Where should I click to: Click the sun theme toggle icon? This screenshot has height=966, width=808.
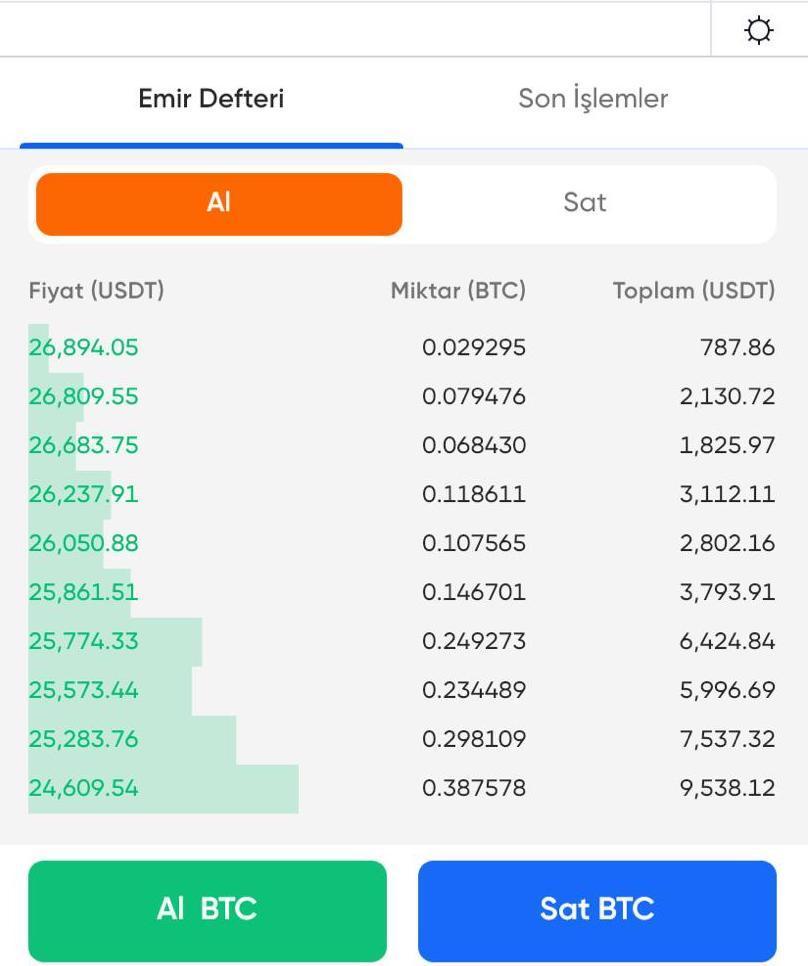[759, 31]
